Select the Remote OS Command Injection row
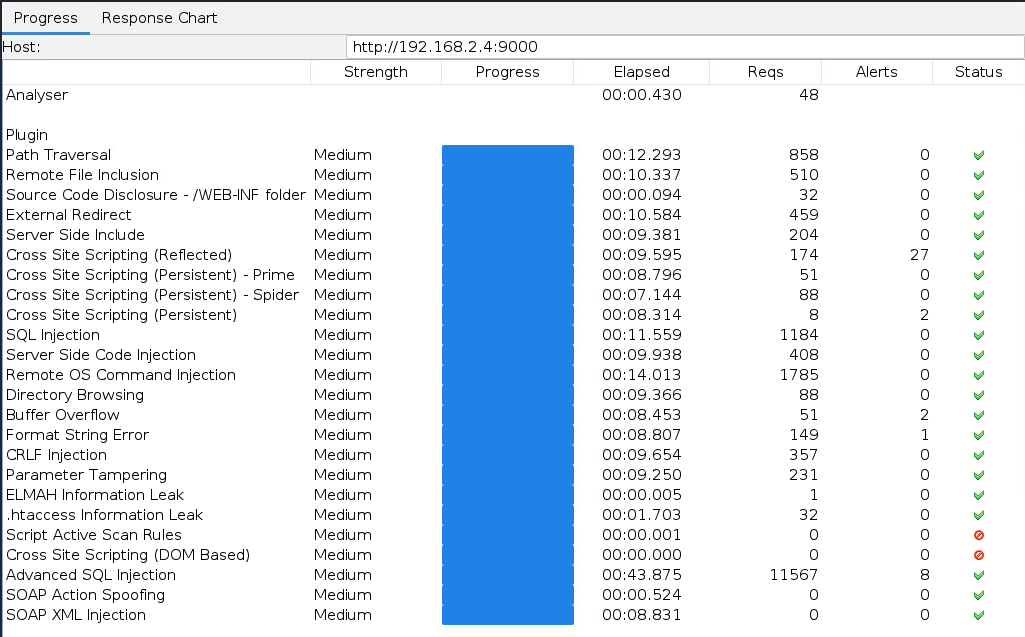This screenshot has width=1025, height=637. point(120,375)
